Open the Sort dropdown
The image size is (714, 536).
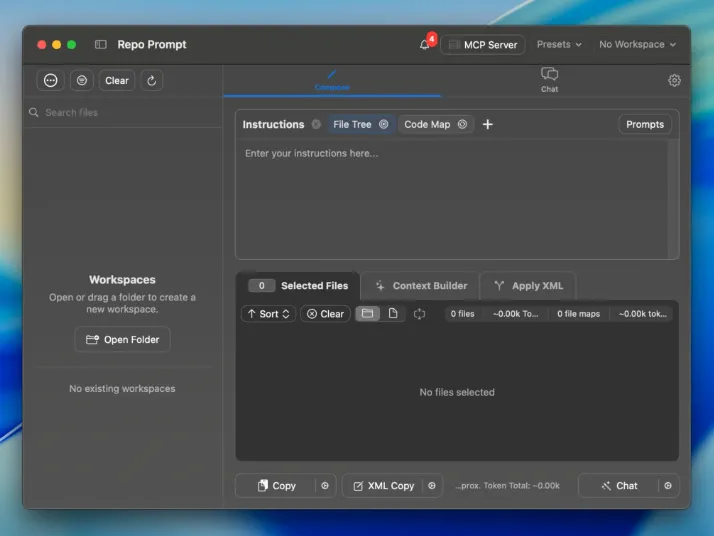pos(269,314)
